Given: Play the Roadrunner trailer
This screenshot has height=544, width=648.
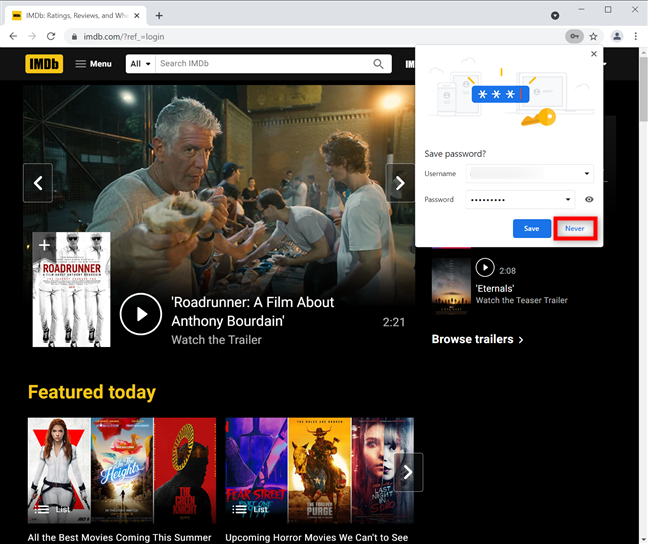Looking at the screenshot, I should [x=140, y=314].
